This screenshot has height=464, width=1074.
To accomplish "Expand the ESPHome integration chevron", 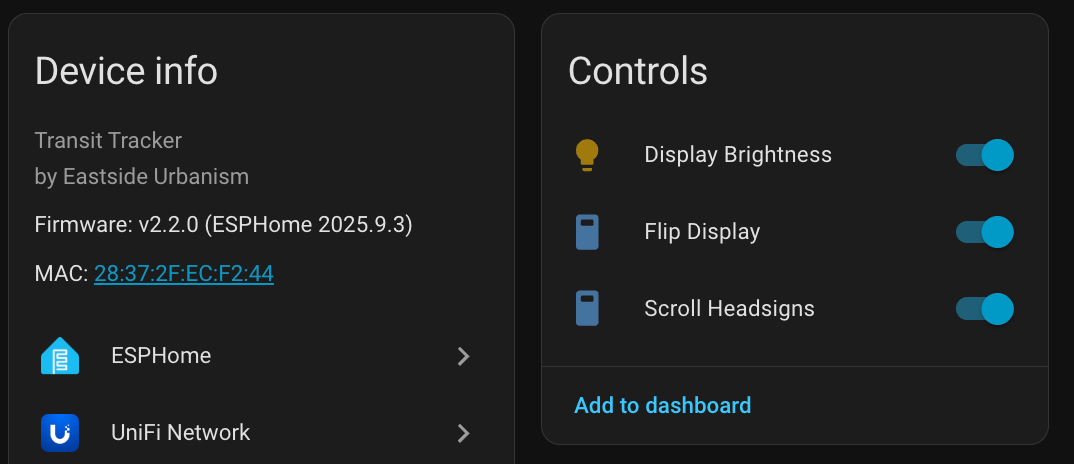I will click(x=463, y=356).
